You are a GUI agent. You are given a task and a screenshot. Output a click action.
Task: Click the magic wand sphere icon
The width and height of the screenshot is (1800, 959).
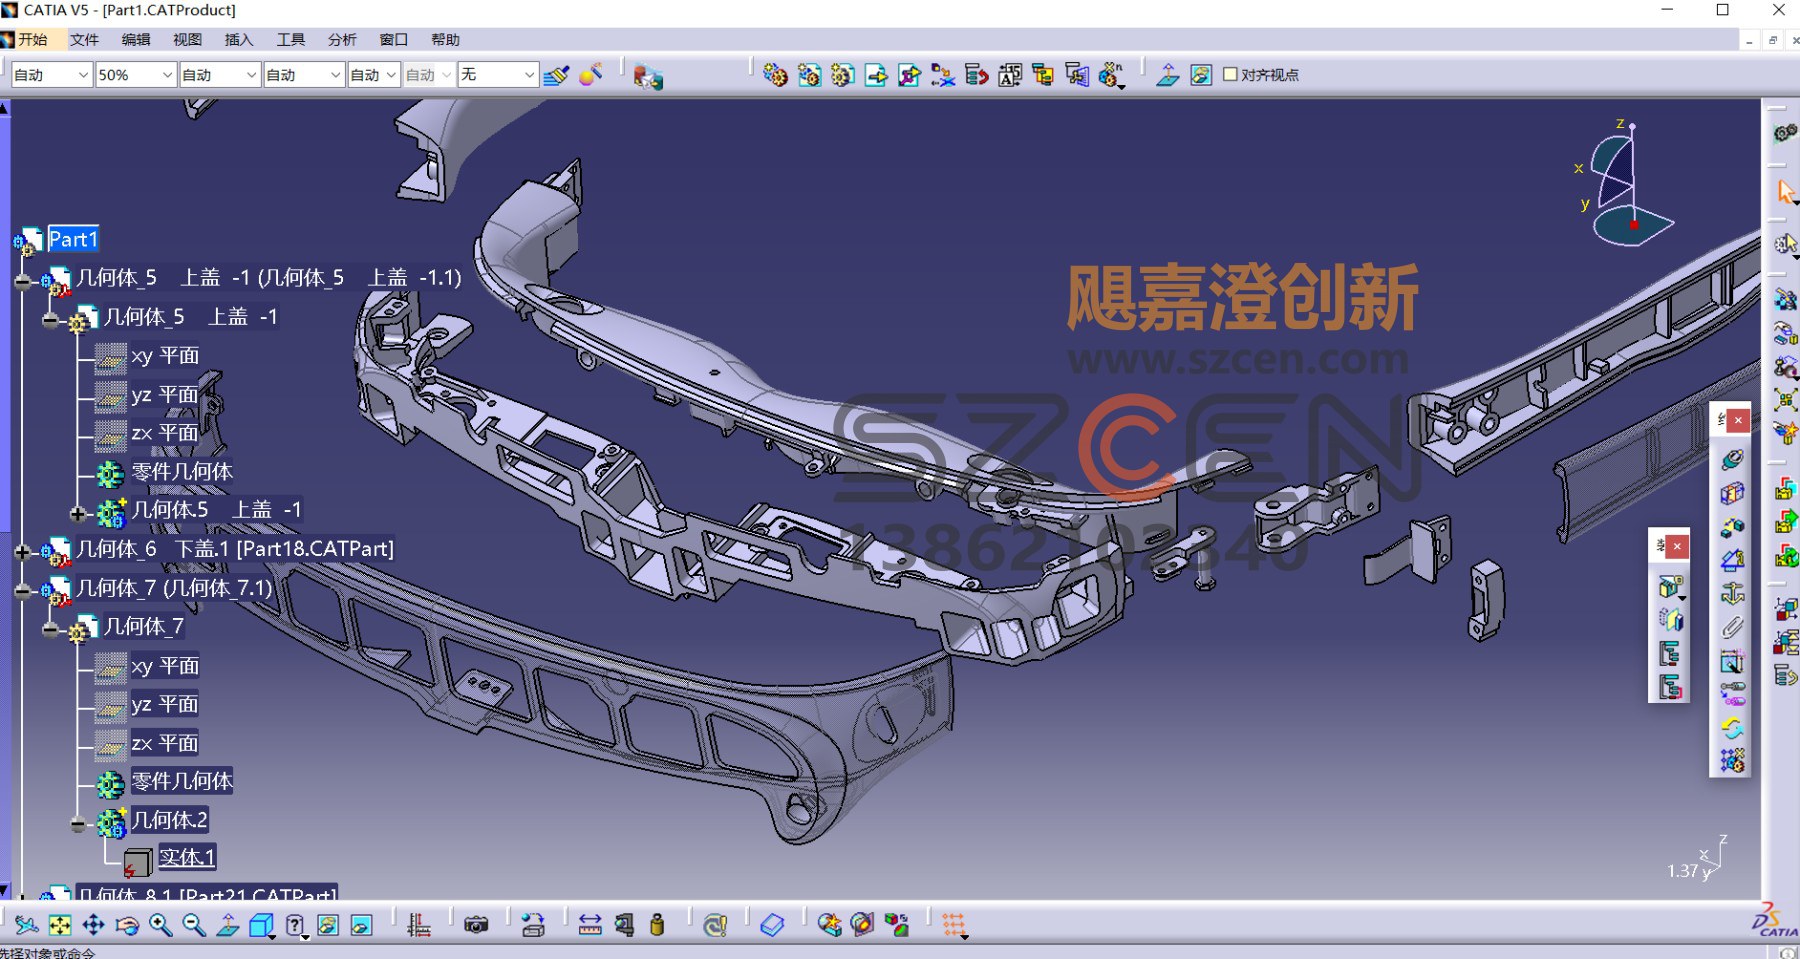tap(591, 75)
